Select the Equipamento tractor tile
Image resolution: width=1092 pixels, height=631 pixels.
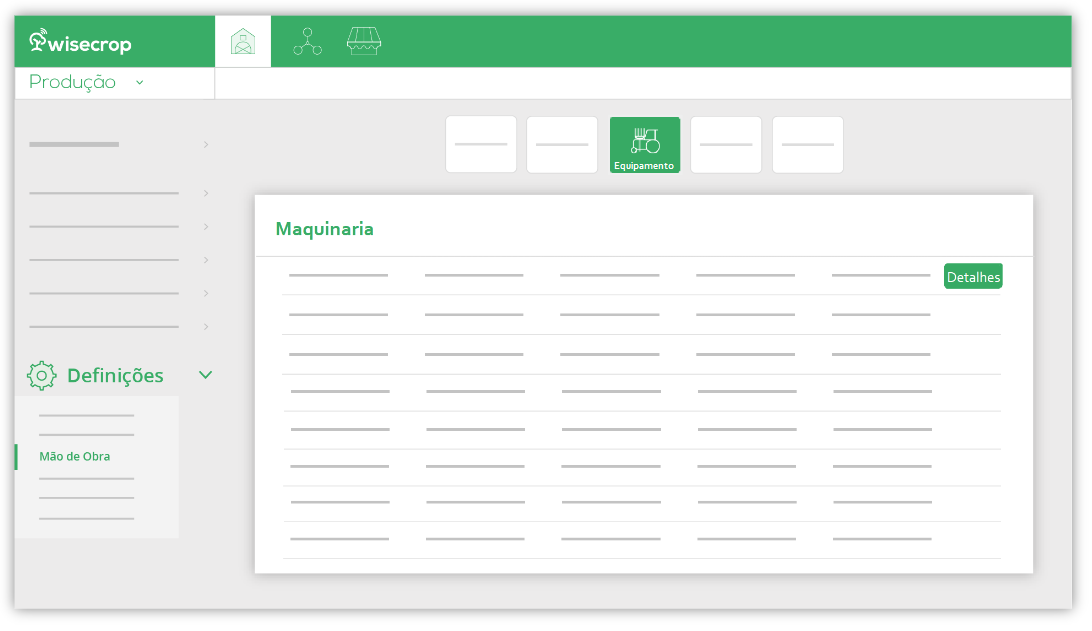coord(645,145)
